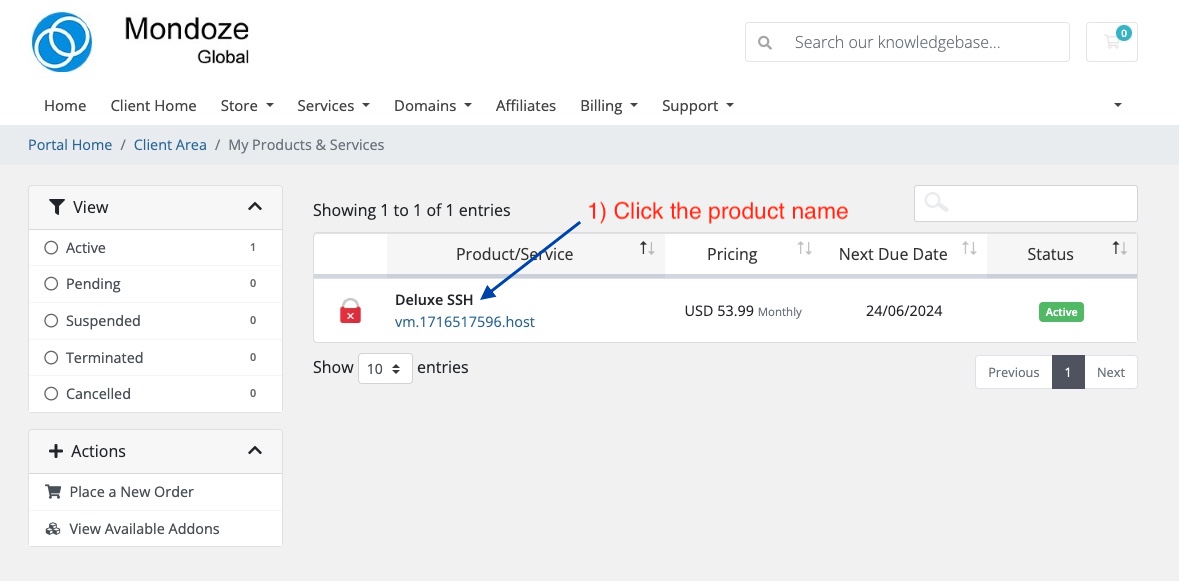This screenshot has width=1179, height=581.
Task: Click the Affiliates navigation item
Action: tap(526, 105)
